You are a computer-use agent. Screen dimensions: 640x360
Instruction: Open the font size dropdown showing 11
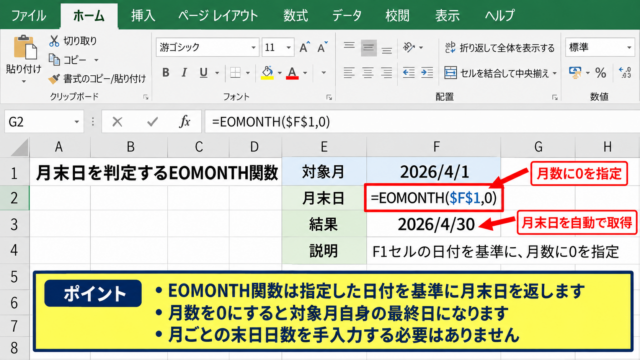289,47
